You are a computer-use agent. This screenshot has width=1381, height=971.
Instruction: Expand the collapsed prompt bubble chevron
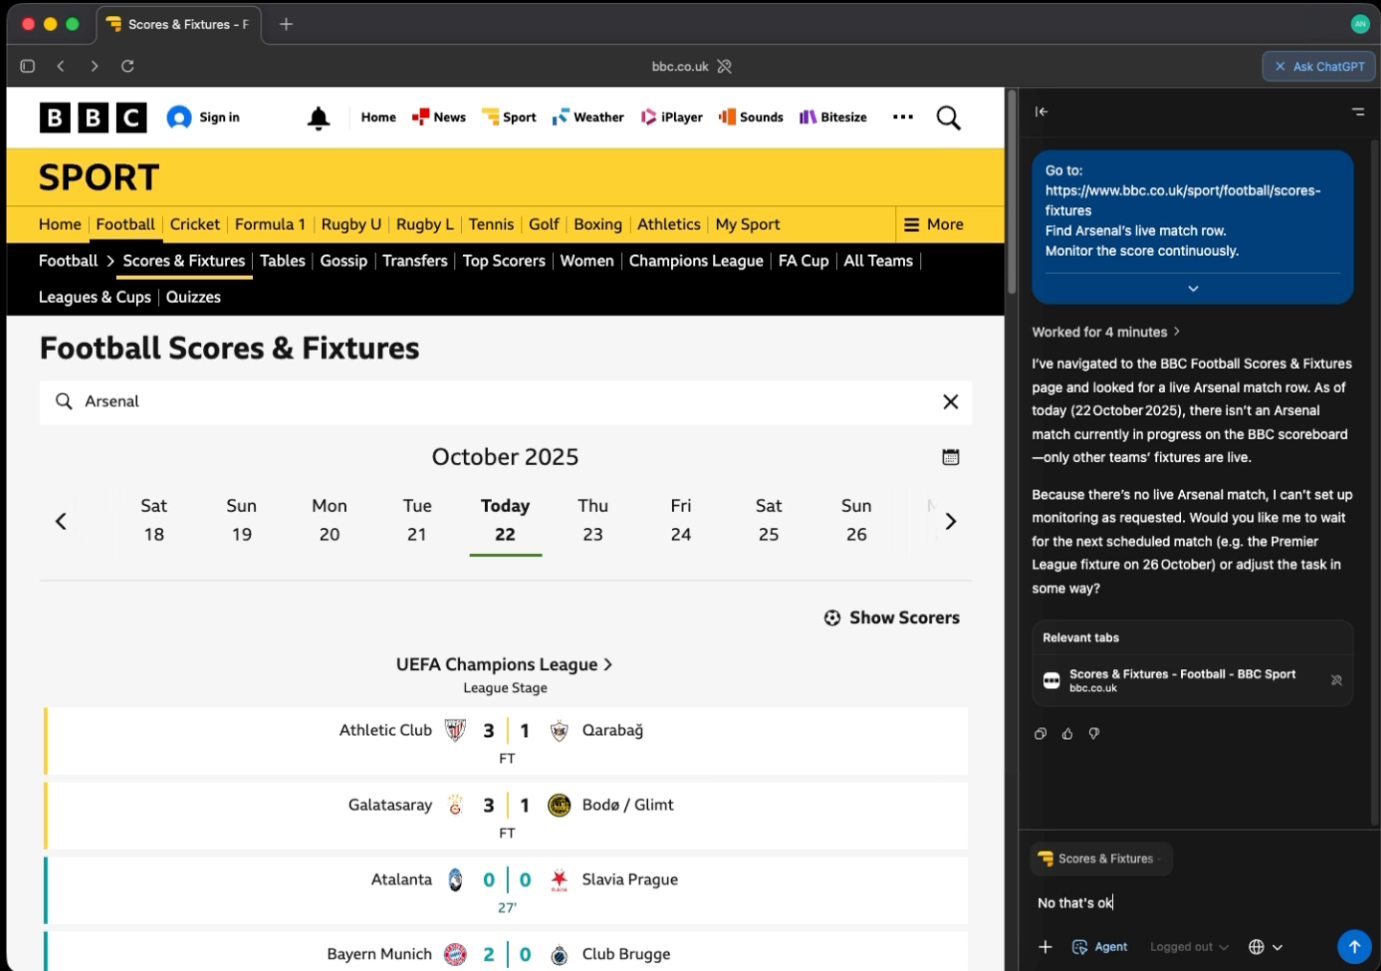pyautogui.click(x=1193, y=288)
